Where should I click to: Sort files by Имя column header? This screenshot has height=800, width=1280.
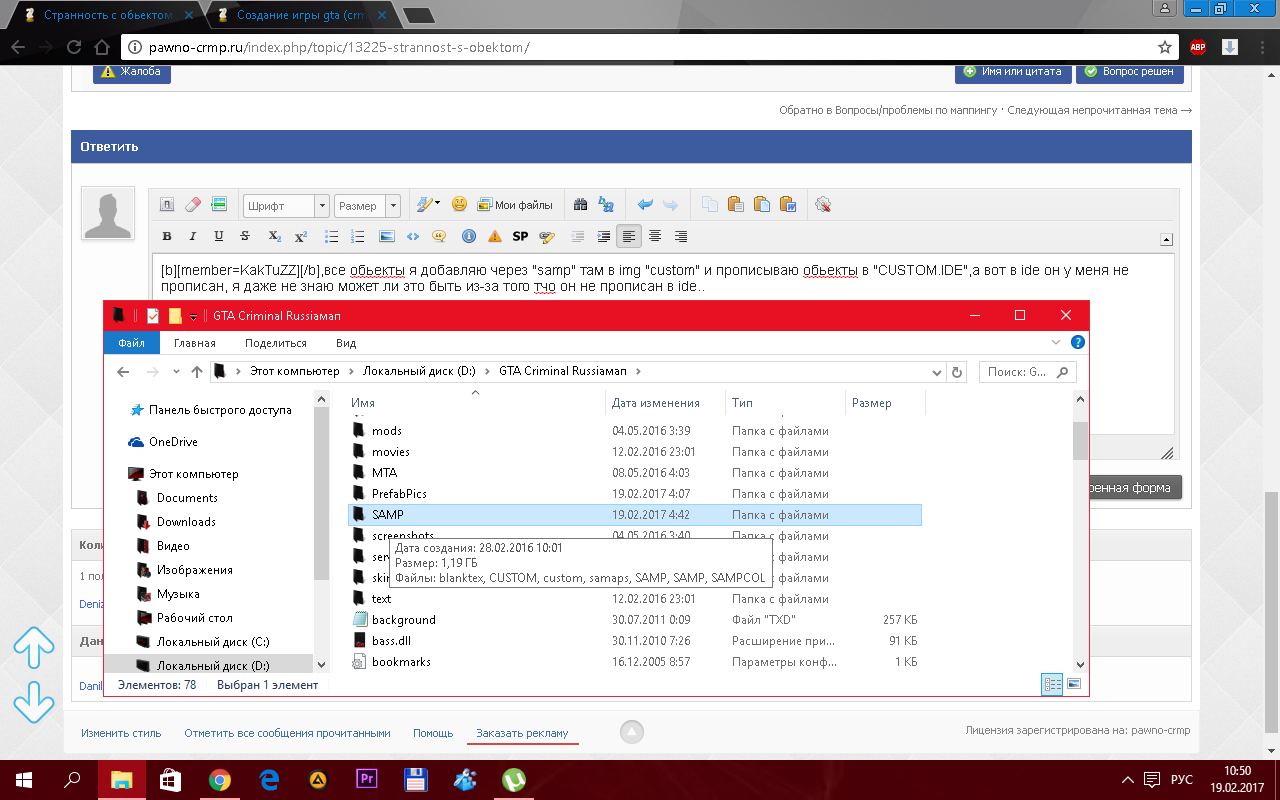pos(476,403)
